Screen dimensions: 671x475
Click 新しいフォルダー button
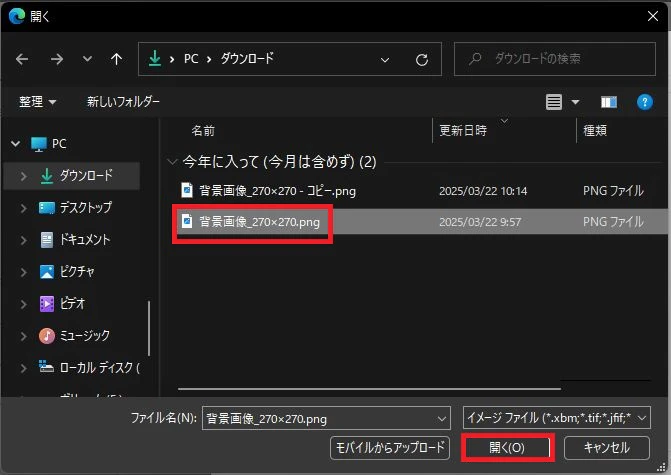click(123, 101)
